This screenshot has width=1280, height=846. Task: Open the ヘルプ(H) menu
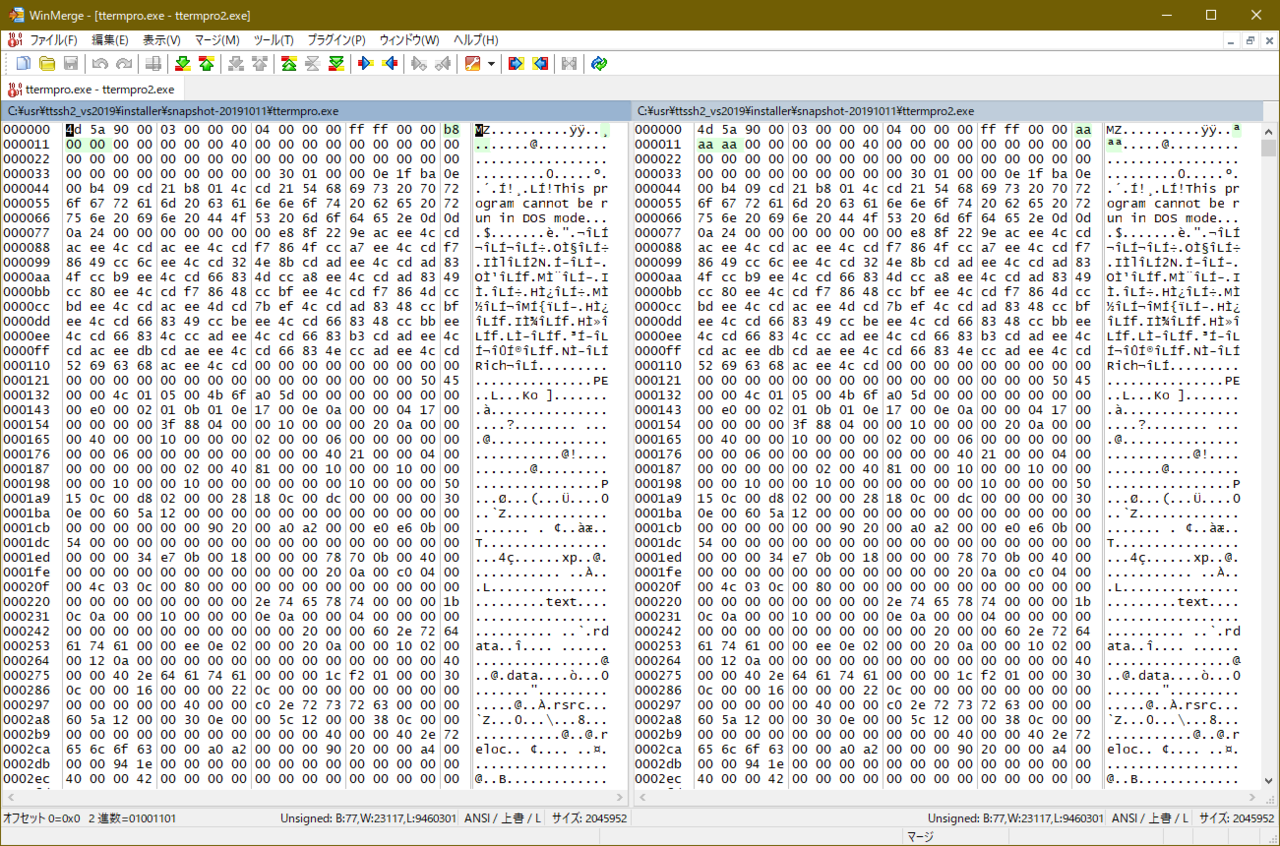[476, 40]
